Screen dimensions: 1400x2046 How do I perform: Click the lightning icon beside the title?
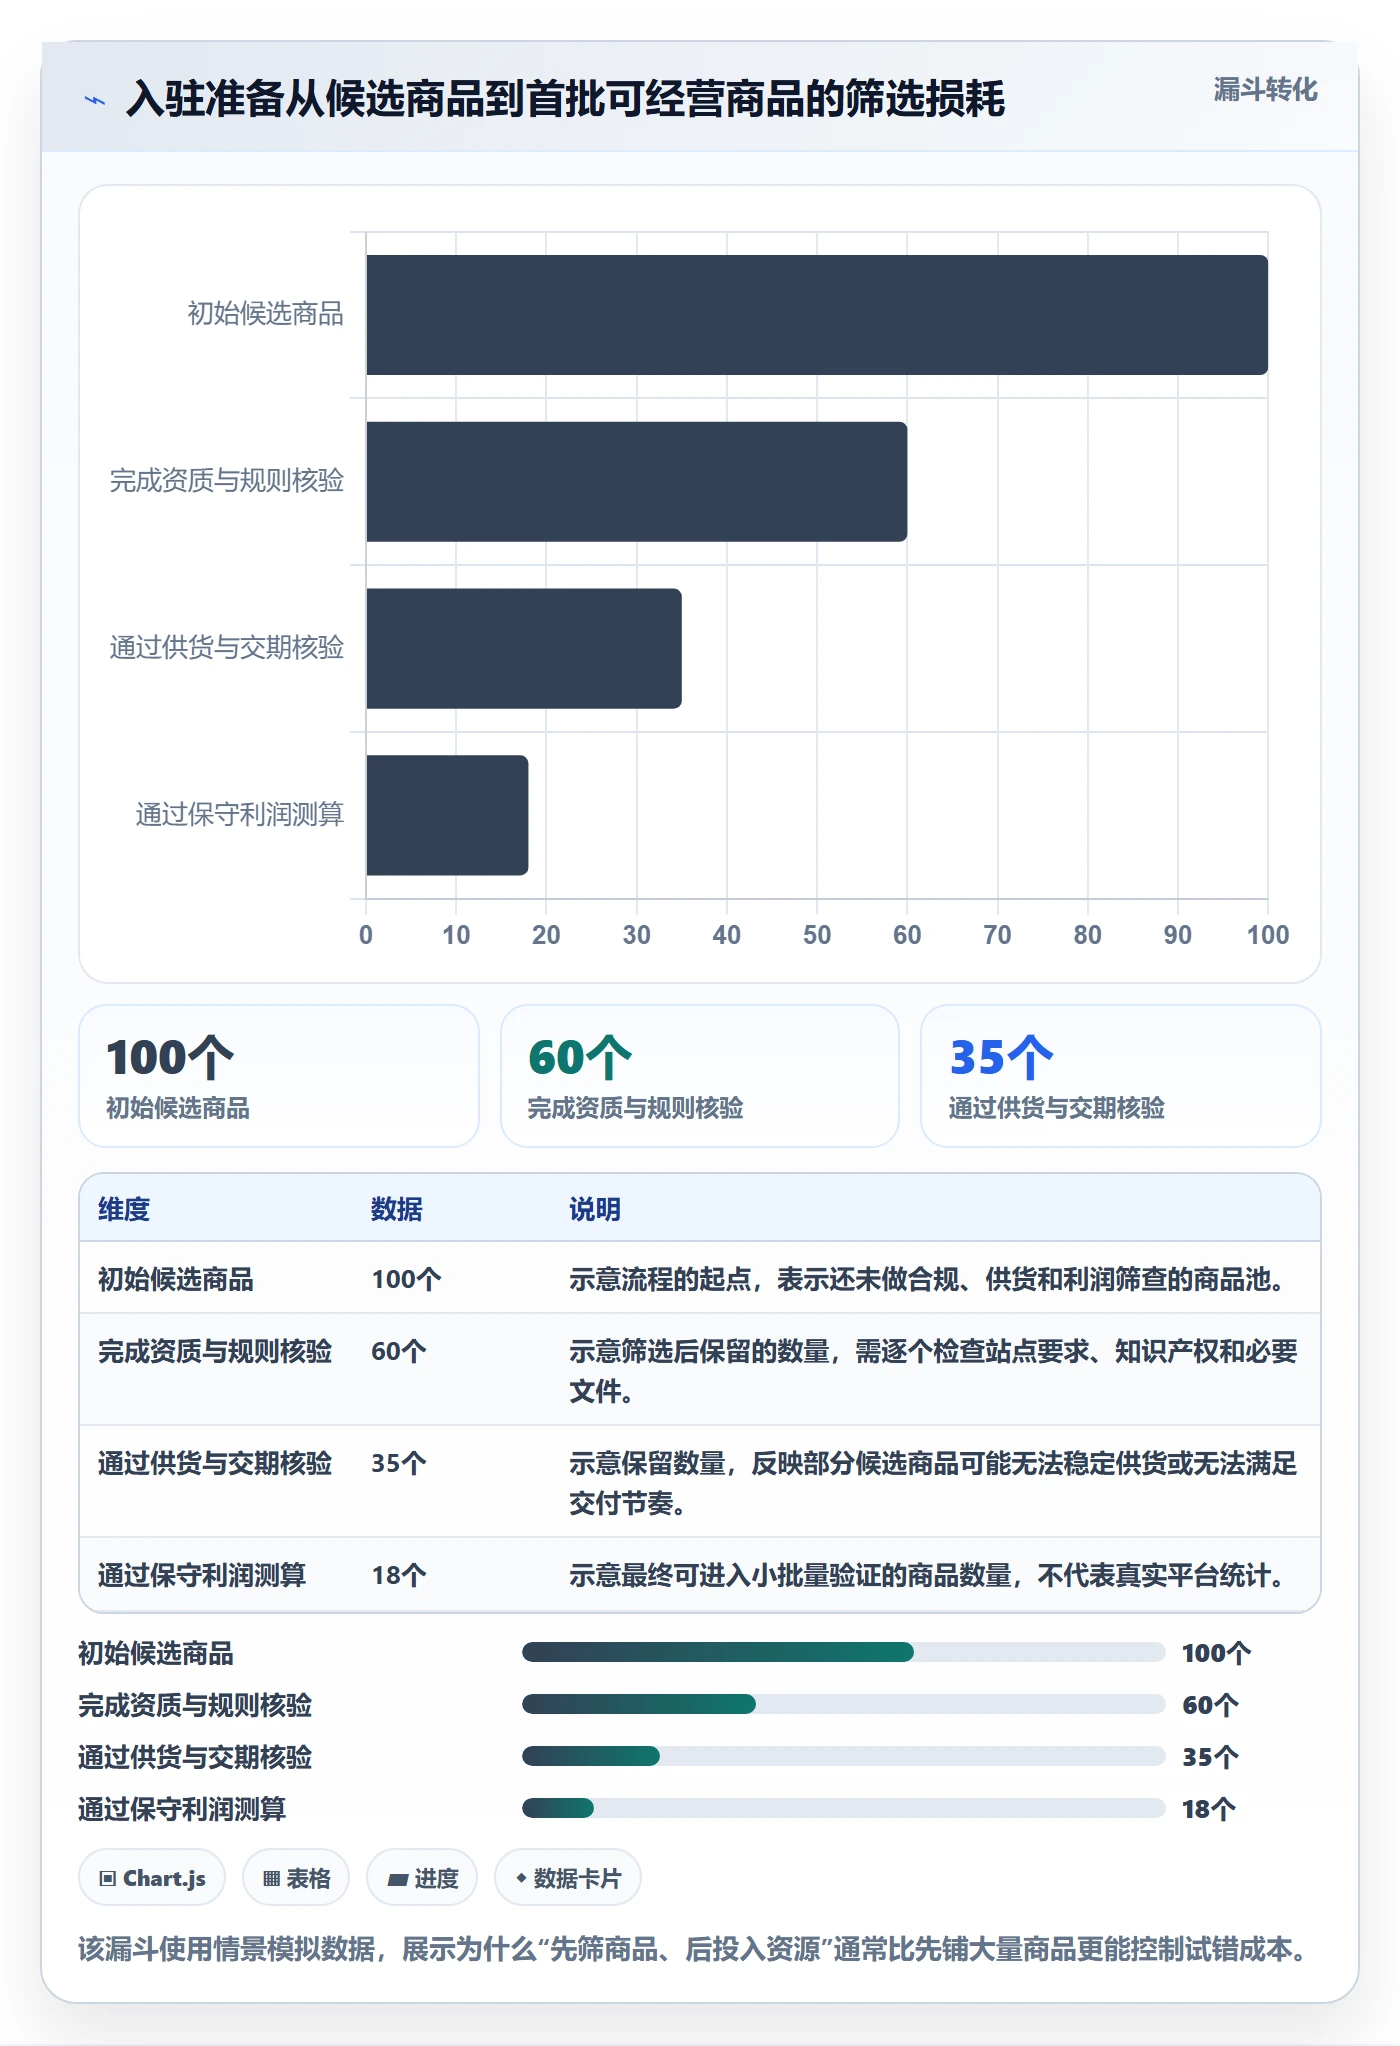coord(95,100)
